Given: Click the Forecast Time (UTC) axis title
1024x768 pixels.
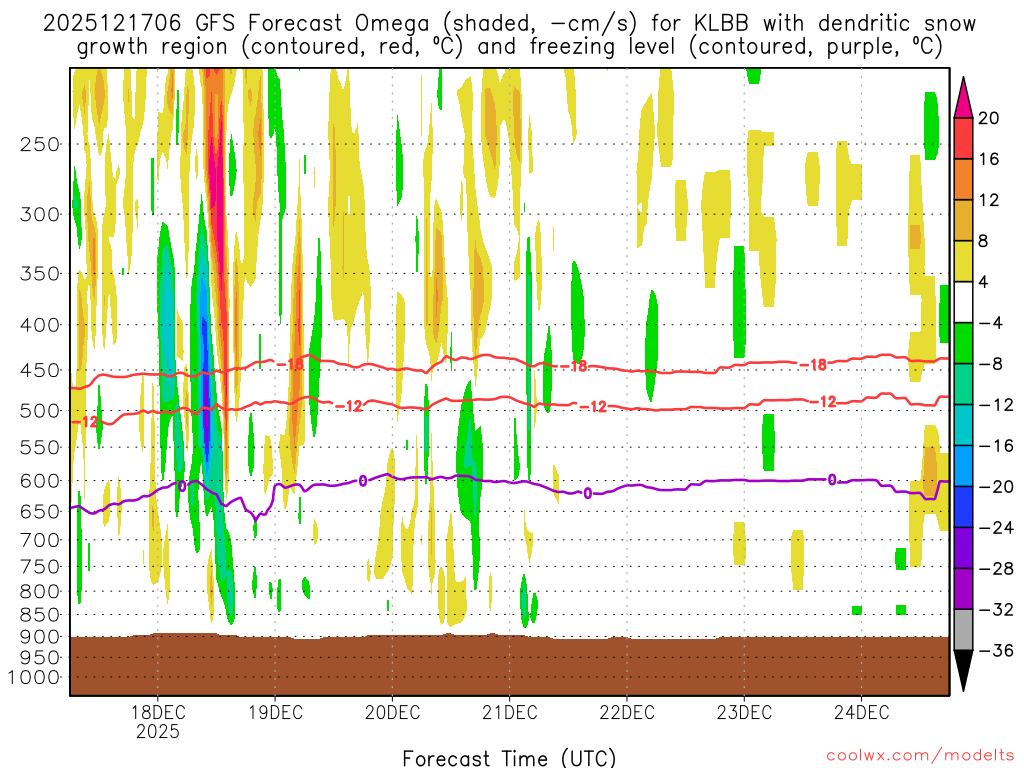Looking at the screenshot, I should (x=509, y=757).
